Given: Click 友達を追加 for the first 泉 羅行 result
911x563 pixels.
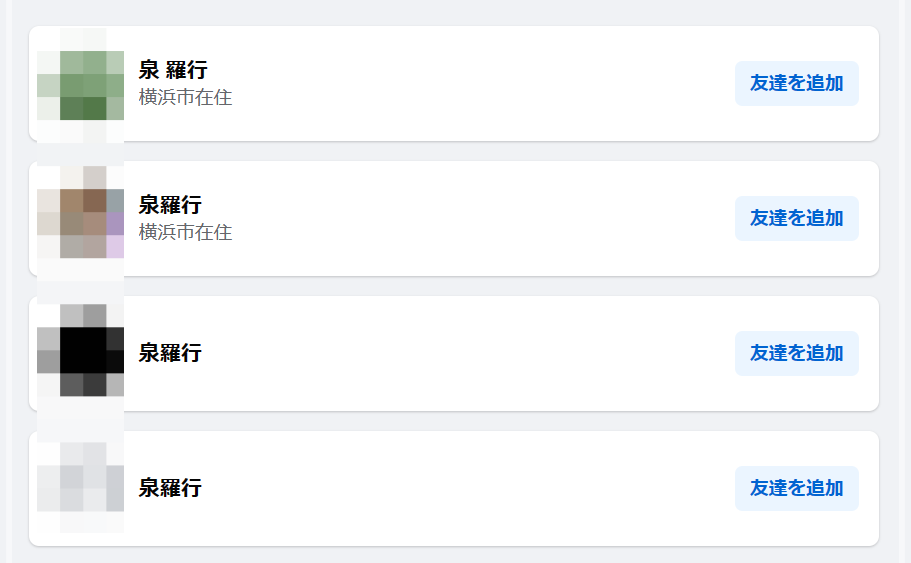Looking at the screenshot, I should click(797, 84).
